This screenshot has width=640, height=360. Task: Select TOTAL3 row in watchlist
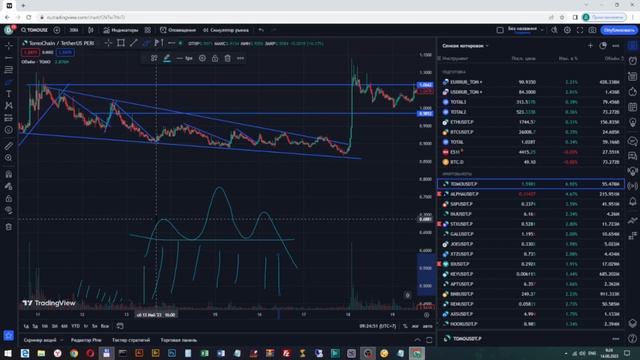click(x=531, y=102)
